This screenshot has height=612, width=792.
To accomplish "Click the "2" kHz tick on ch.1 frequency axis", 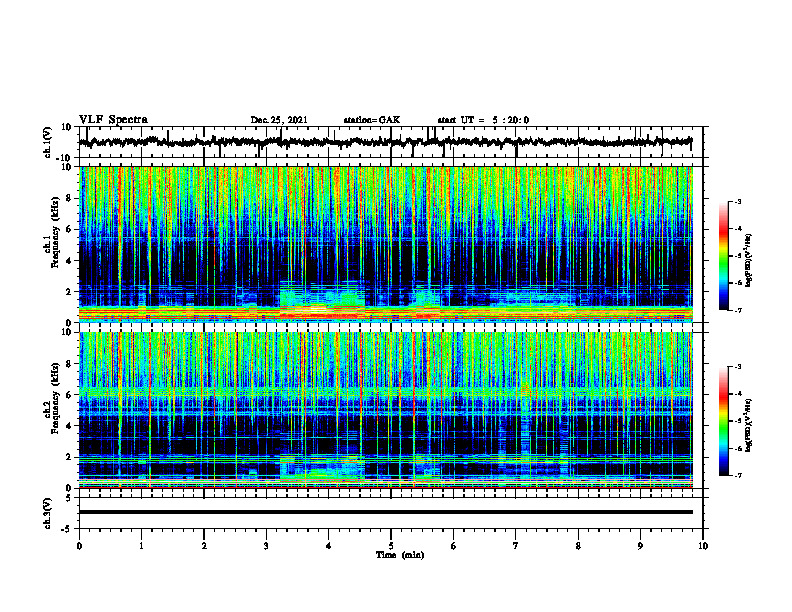I will coord(69,291).
